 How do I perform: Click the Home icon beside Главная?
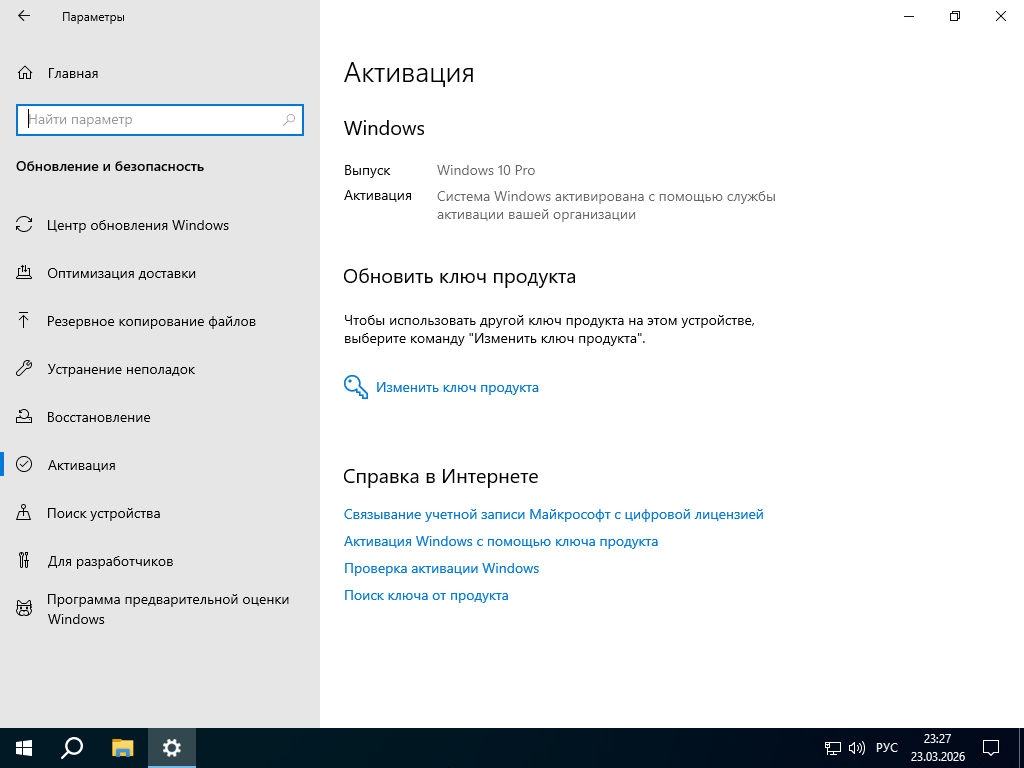click(25, 73)
